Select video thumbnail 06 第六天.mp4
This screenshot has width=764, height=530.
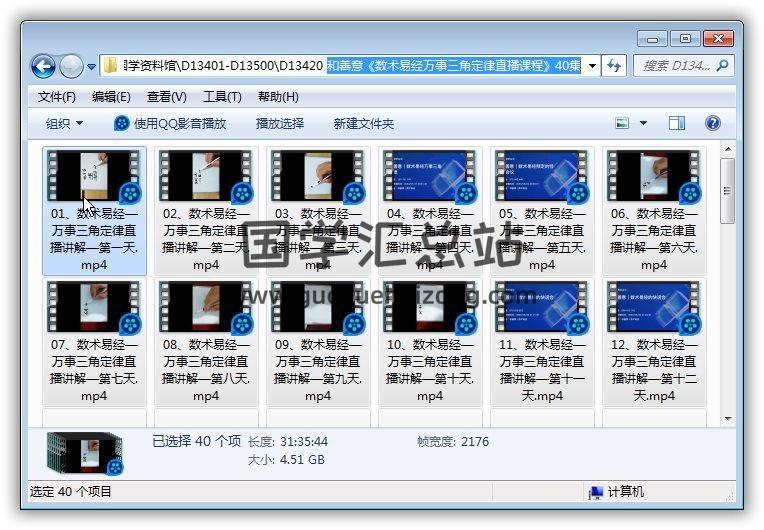pyautogui.click(x=653, y=176)
